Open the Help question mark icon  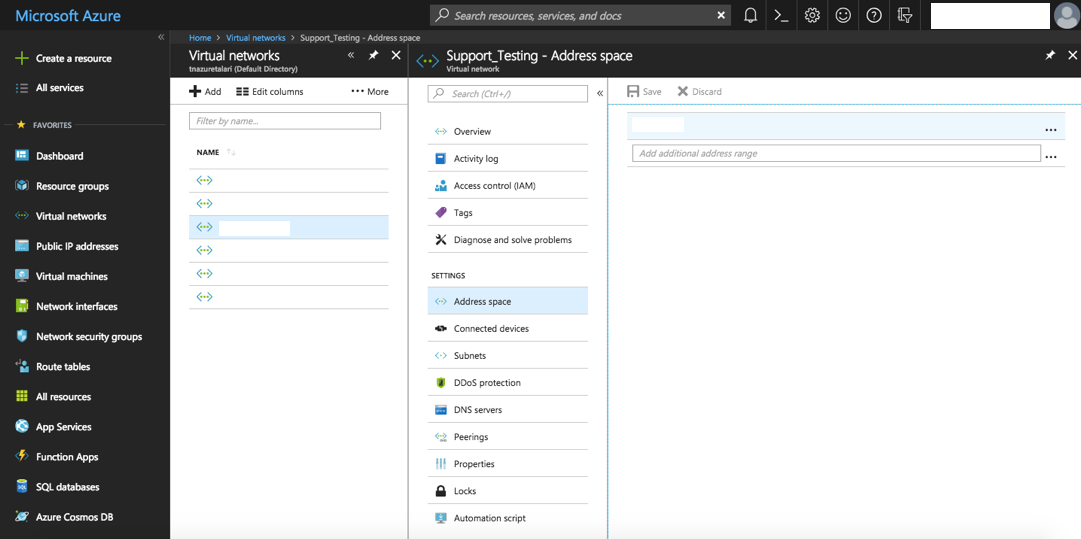874,15
